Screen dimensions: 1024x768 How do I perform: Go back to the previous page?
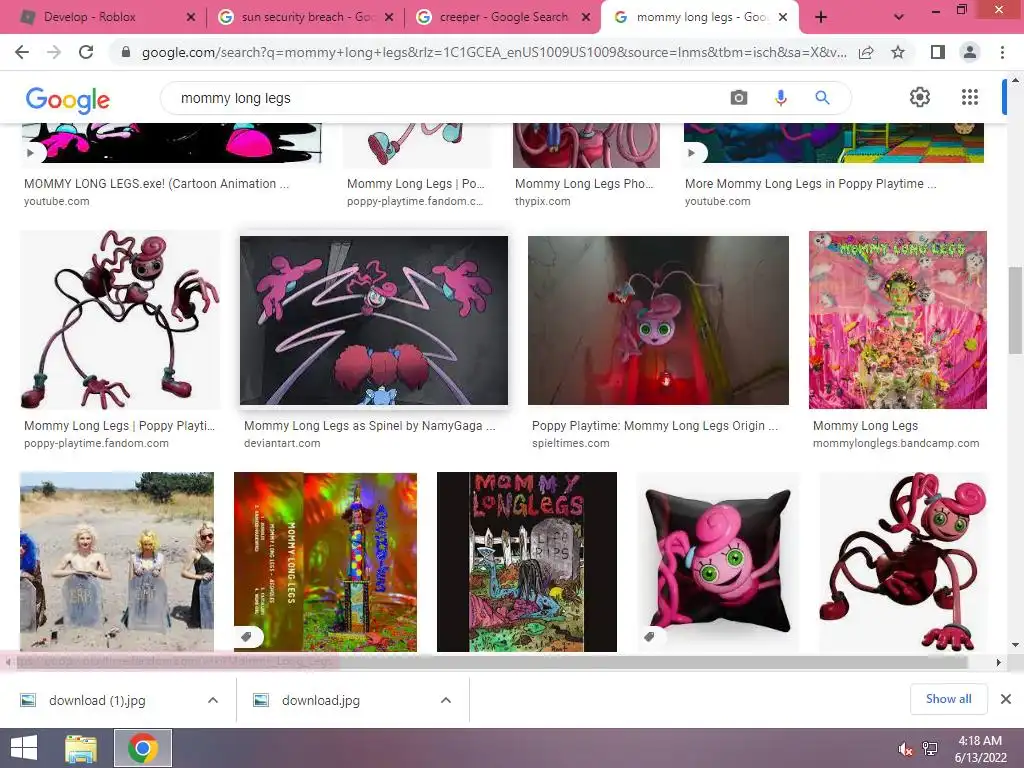tap(22, 52)
